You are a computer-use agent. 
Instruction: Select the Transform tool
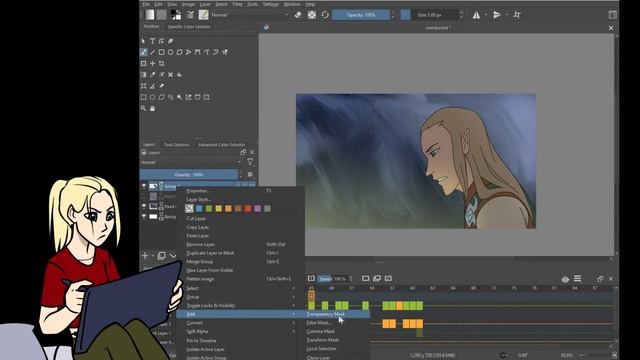click(x=144, y=64)
